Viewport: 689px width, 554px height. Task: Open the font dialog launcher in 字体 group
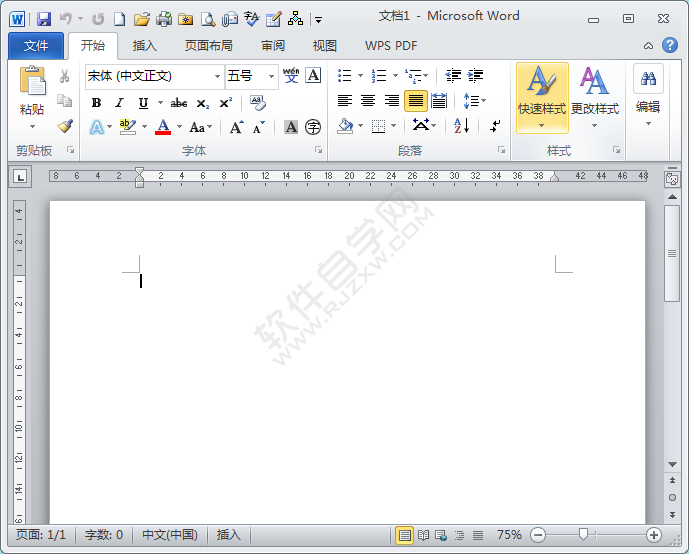[319, 150]
